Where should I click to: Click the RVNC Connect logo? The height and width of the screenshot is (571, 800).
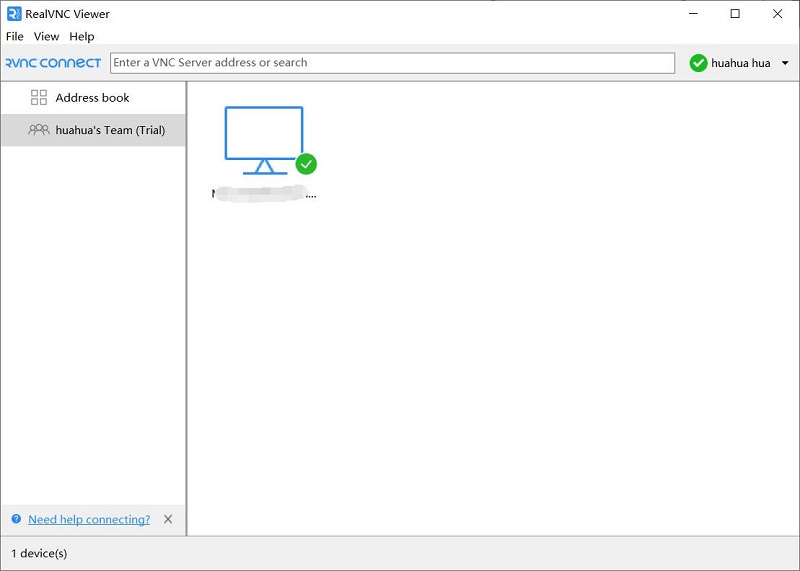[53, 63]
